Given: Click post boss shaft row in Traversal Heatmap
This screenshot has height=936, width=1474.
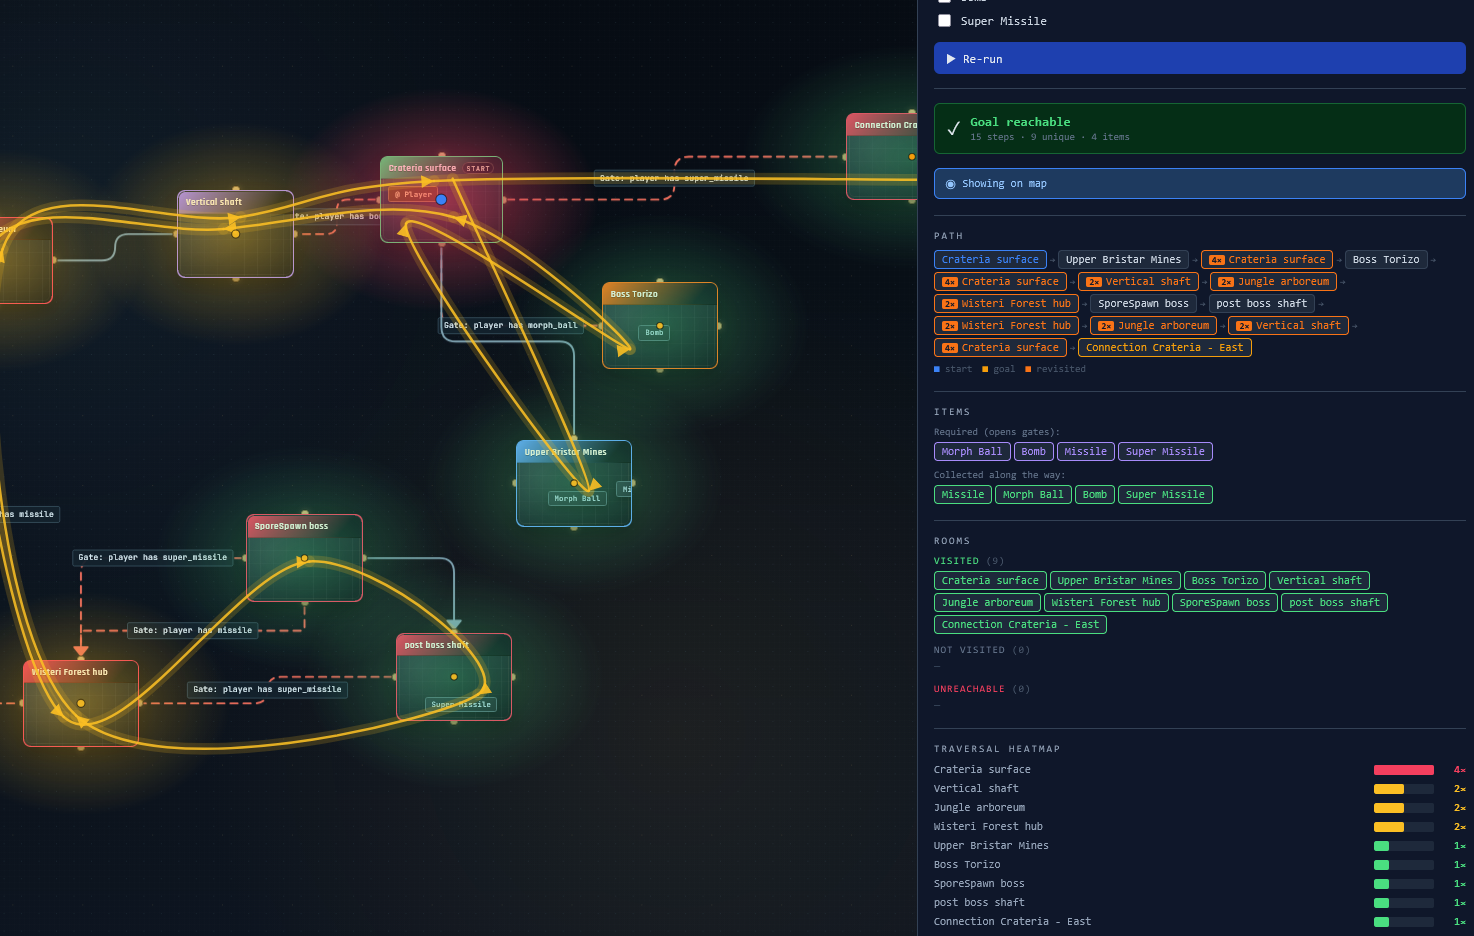Looking at the screenshot, I should [1199, 903].
